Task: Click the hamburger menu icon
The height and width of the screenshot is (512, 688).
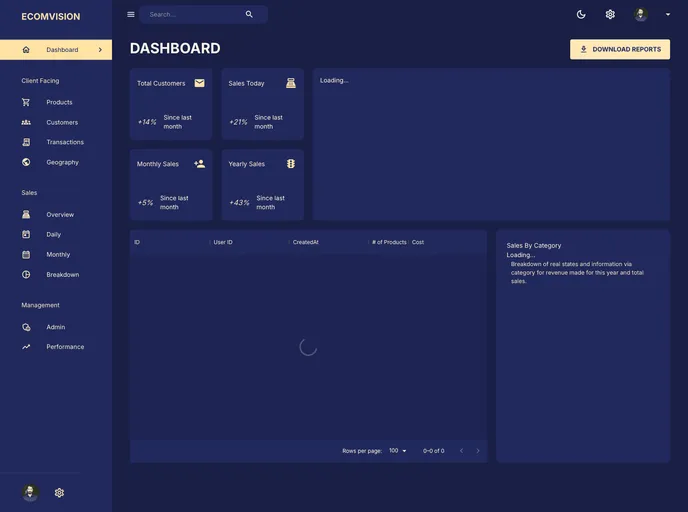Action: click(x=131, y=14)
